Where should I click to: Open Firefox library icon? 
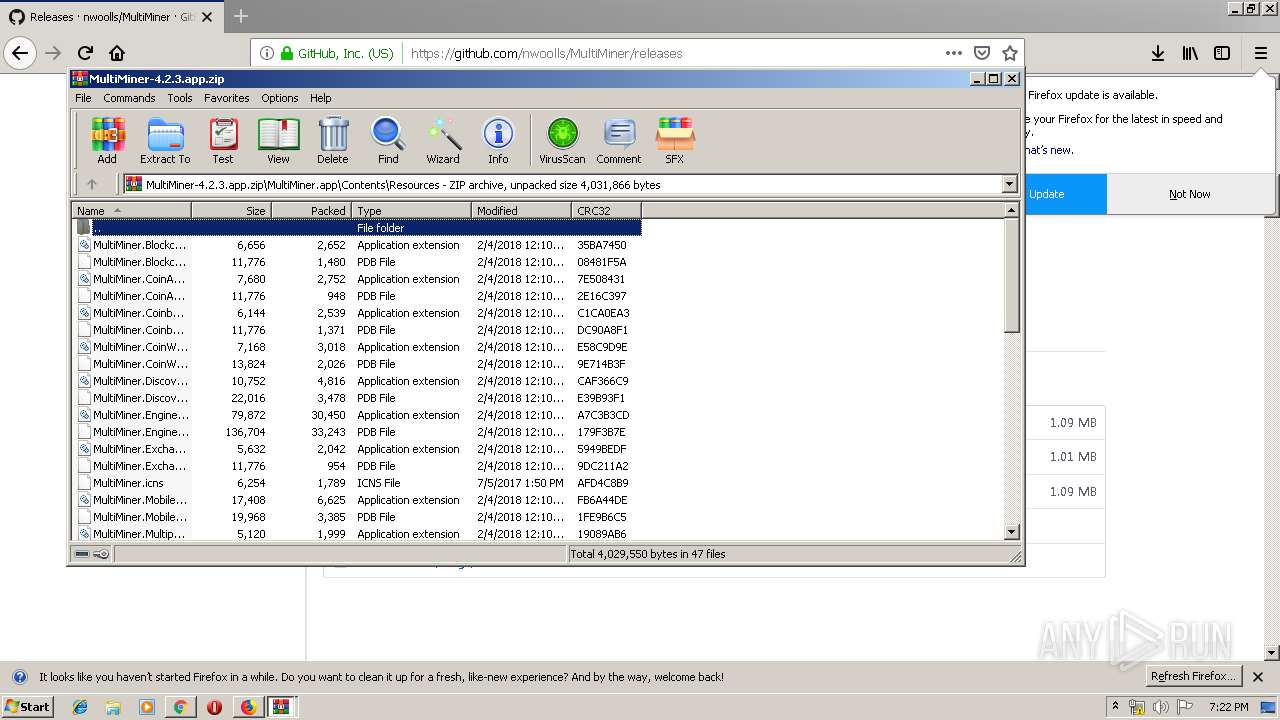click(x=1190, y=53)
